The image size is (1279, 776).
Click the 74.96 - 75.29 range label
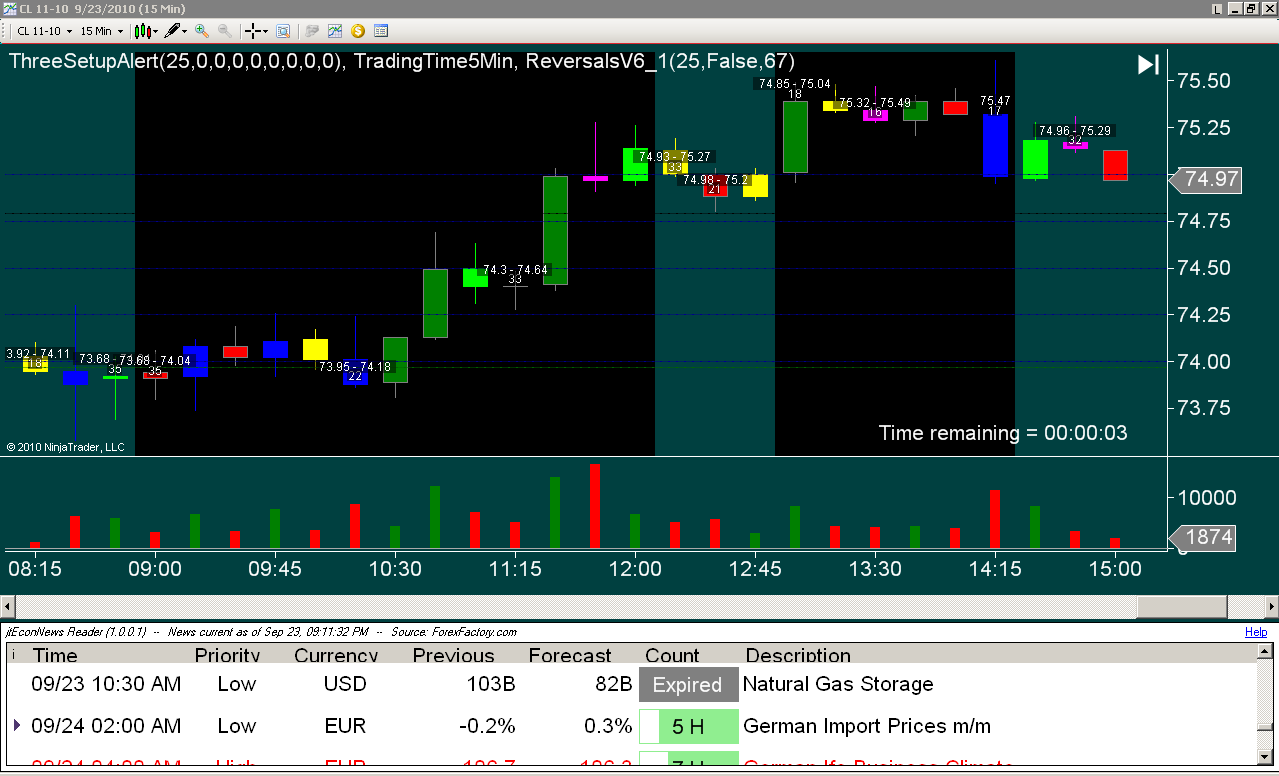pyautogui.click(x=1075, y=131)
